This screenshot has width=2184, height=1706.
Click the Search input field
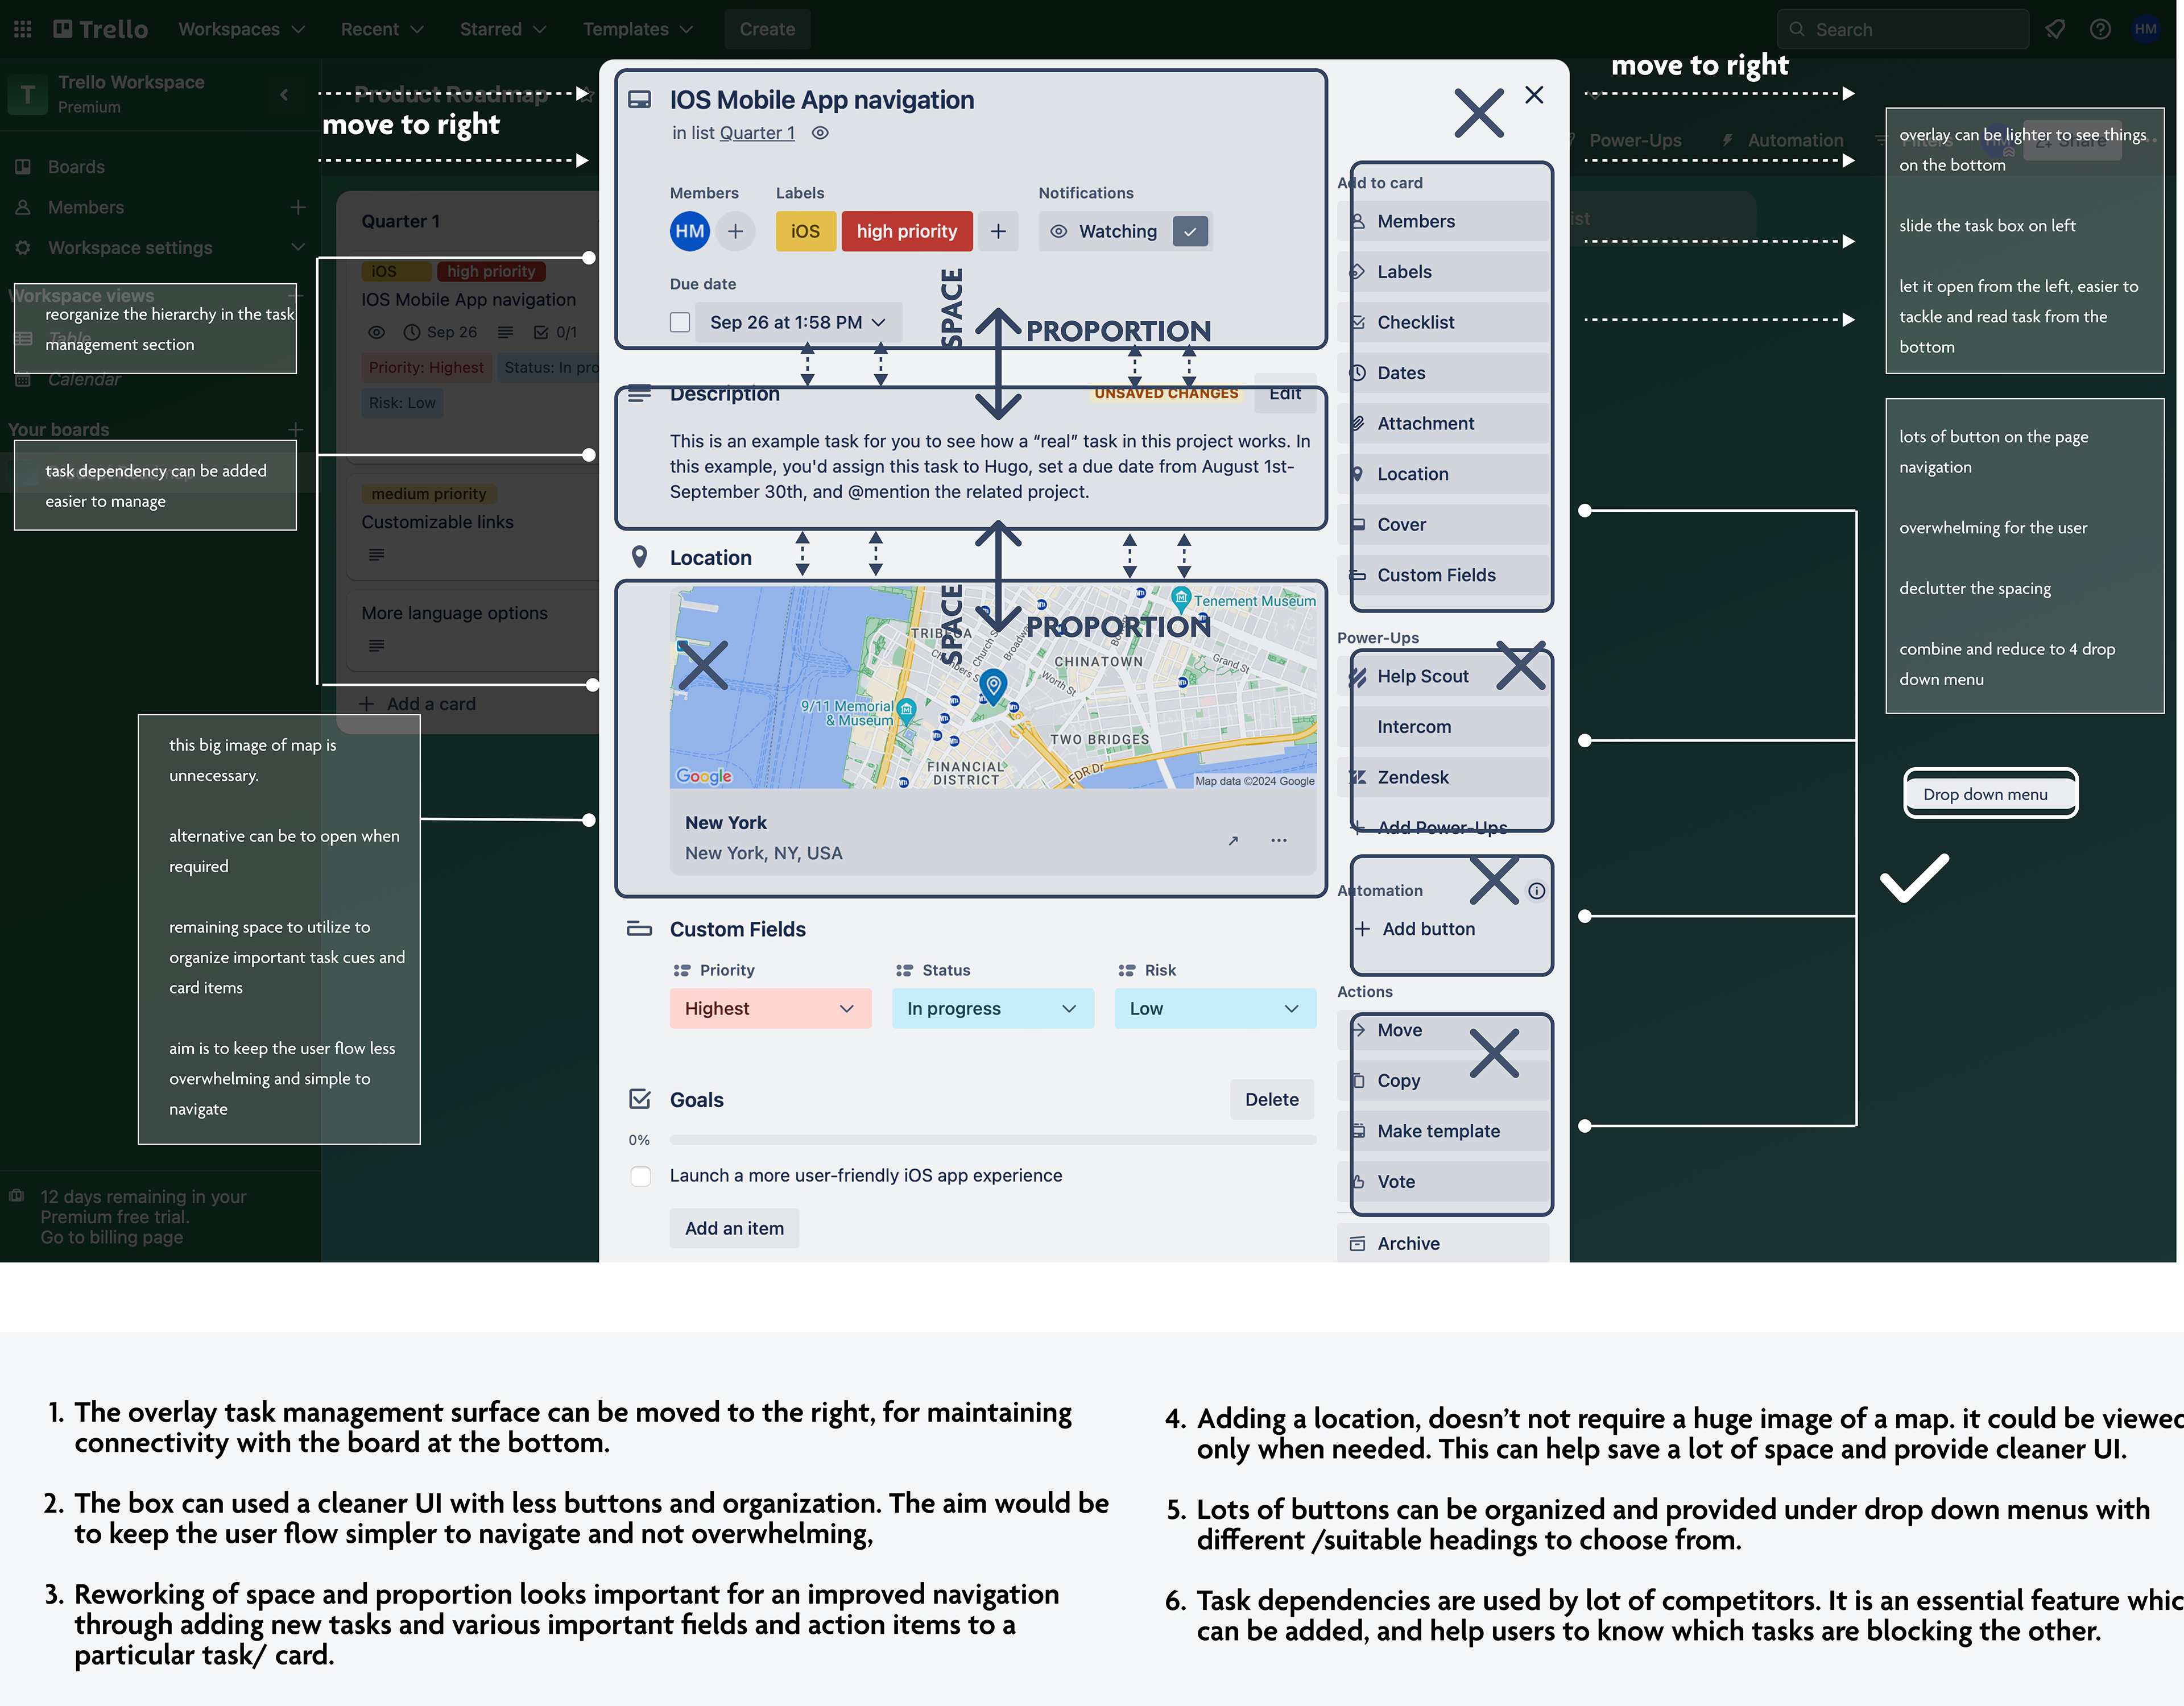[x=1903, y=29]
